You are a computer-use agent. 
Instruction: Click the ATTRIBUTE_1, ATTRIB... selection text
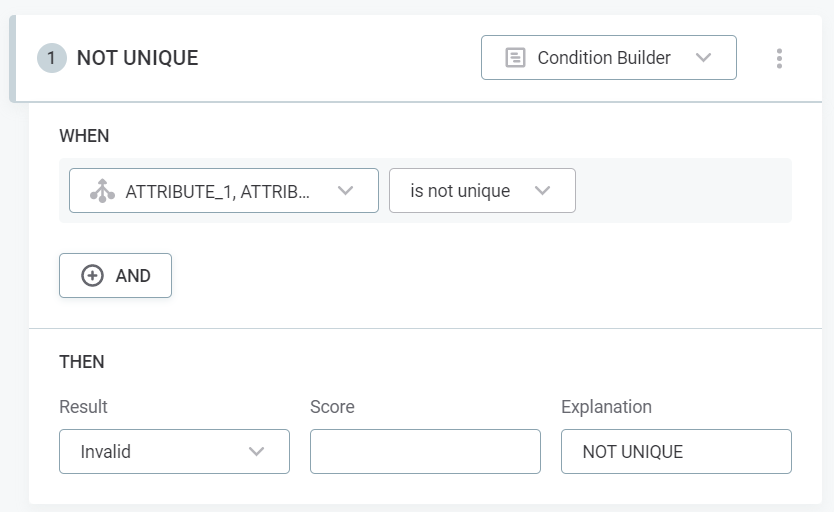click(217, 191)
